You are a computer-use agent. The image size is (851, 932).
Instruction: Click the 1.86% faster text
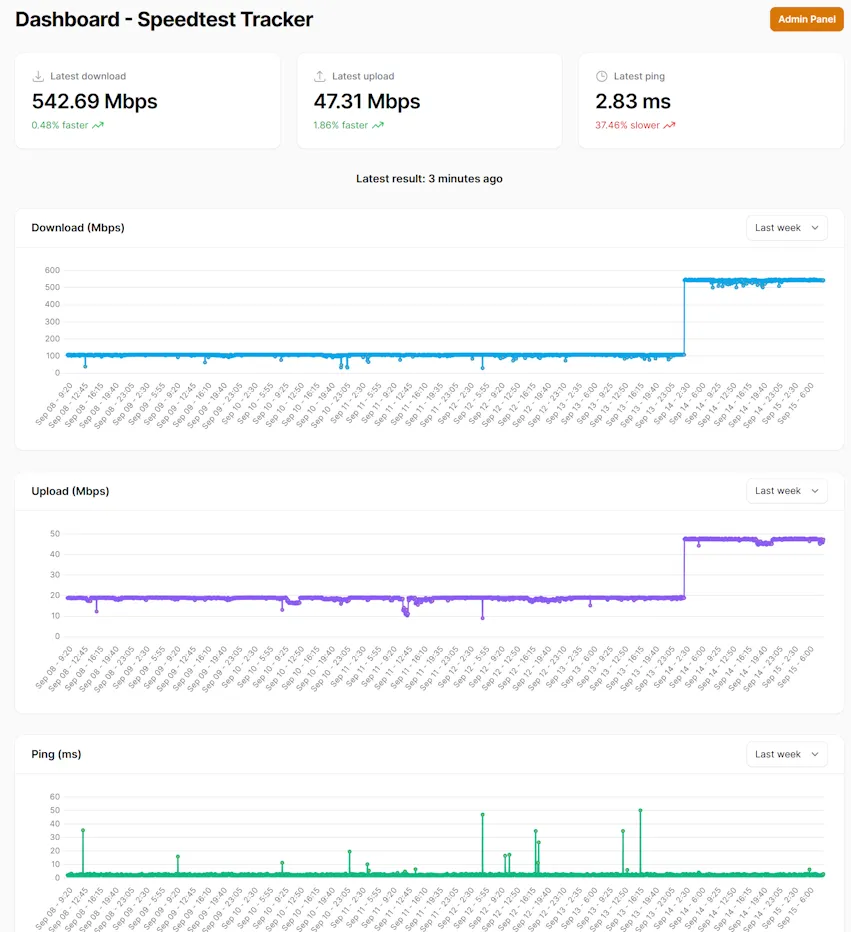[342, 125]
